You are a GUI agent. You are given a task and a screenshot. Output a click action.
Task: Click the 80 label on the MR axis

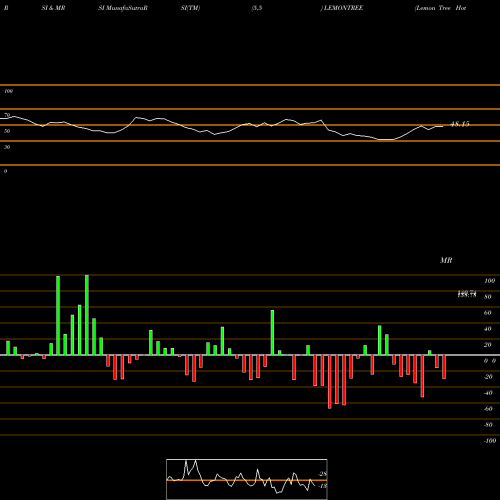click(488, 297)
